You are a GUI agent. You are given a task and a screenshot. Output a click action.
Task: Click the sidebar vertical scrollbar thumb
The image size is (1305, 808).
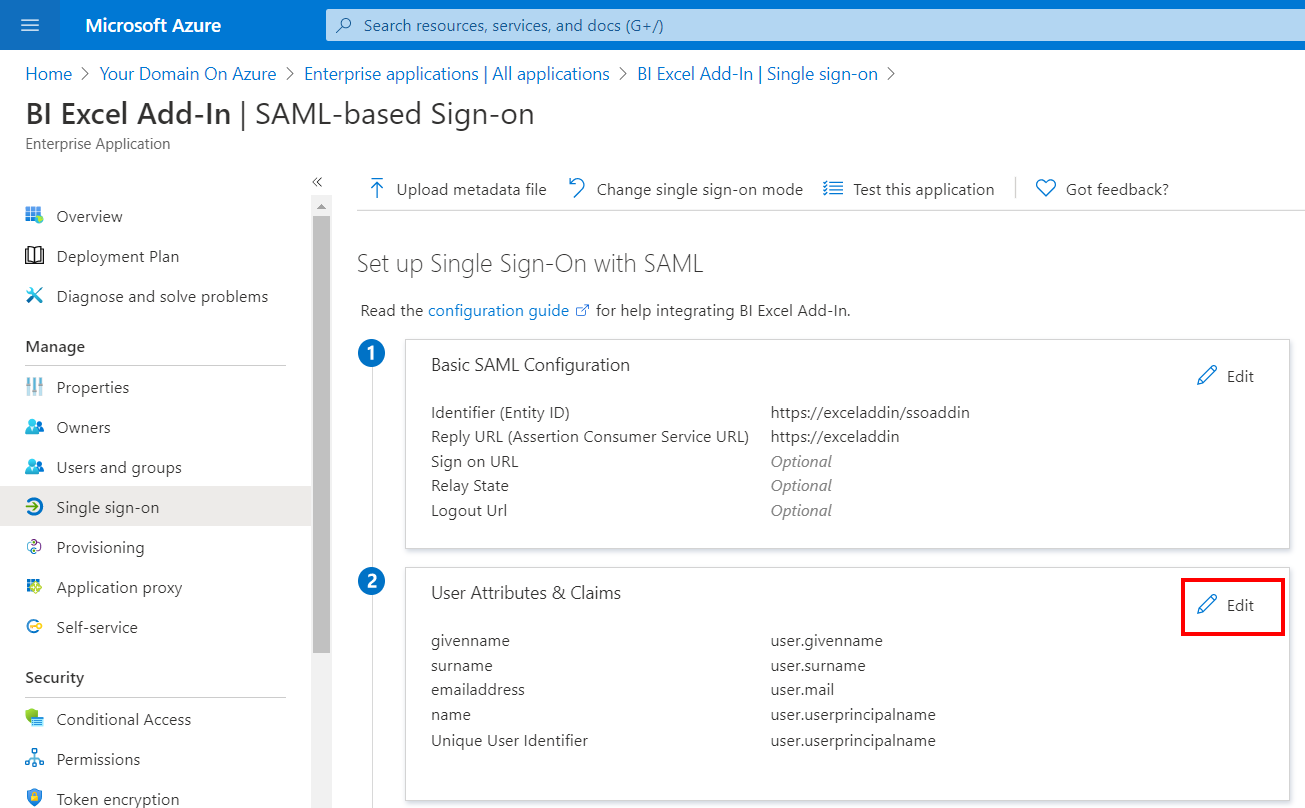[x=322, y=435]
